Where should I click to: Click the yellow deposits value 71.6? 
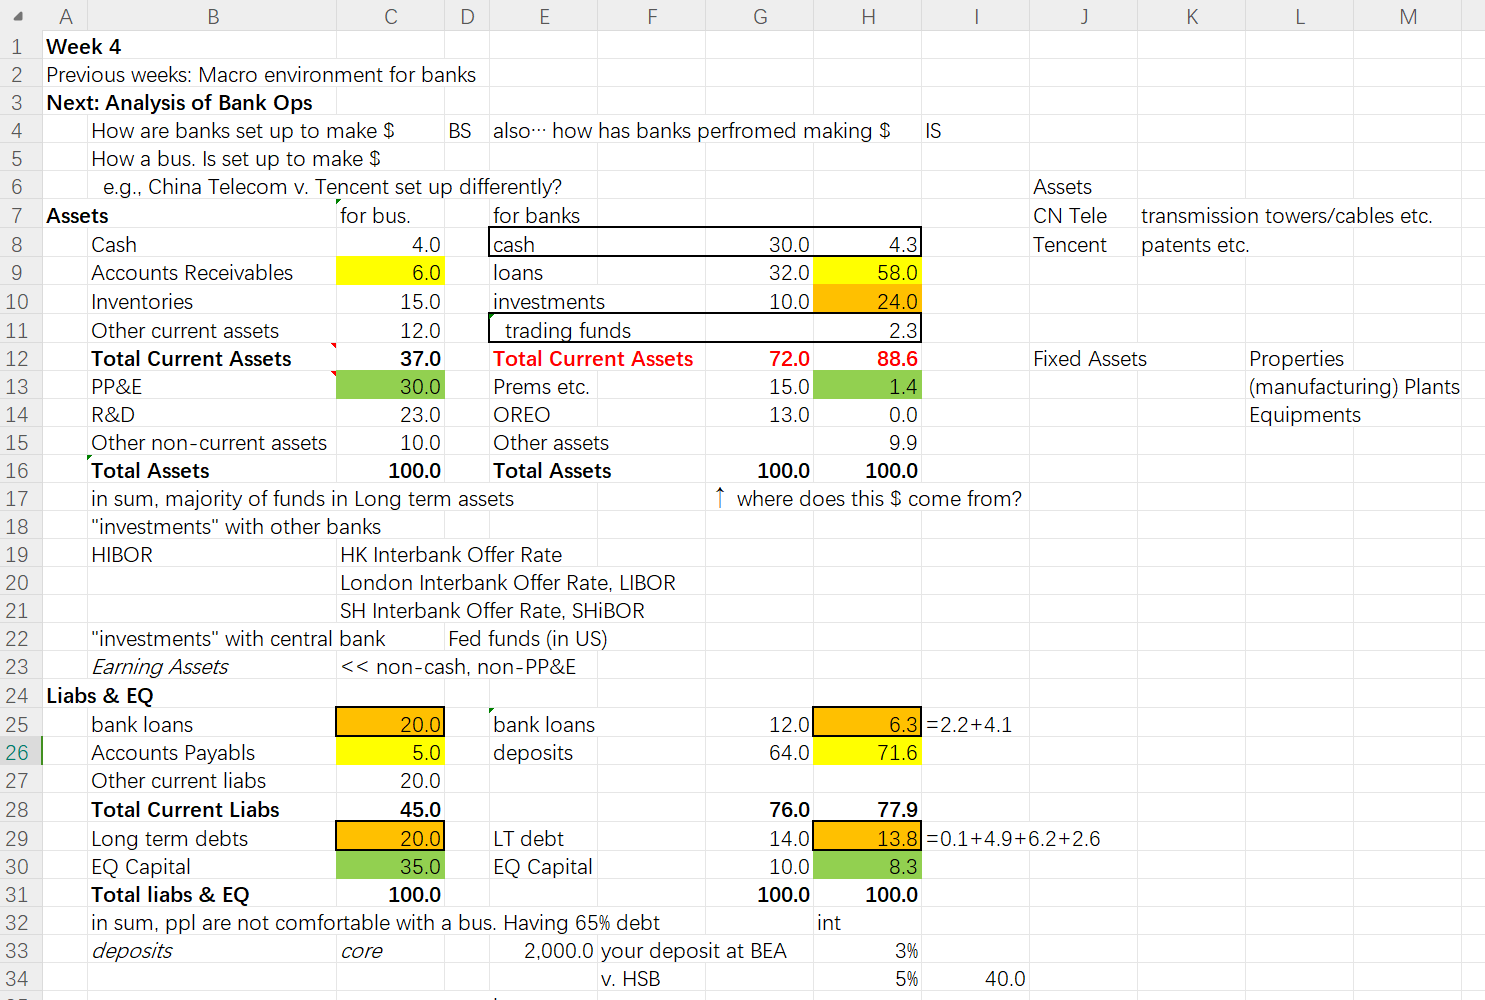868,753
